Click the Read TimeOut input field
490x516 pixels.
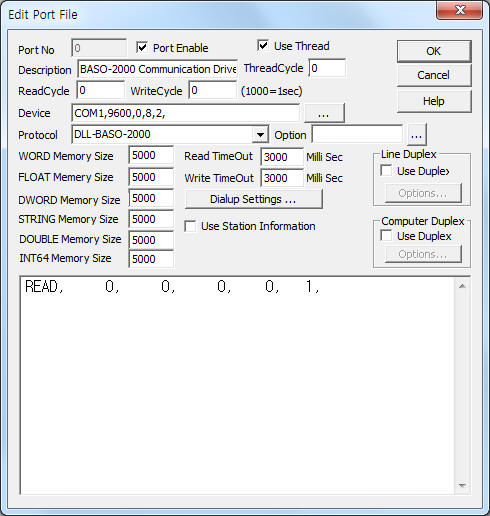point(282,157)
